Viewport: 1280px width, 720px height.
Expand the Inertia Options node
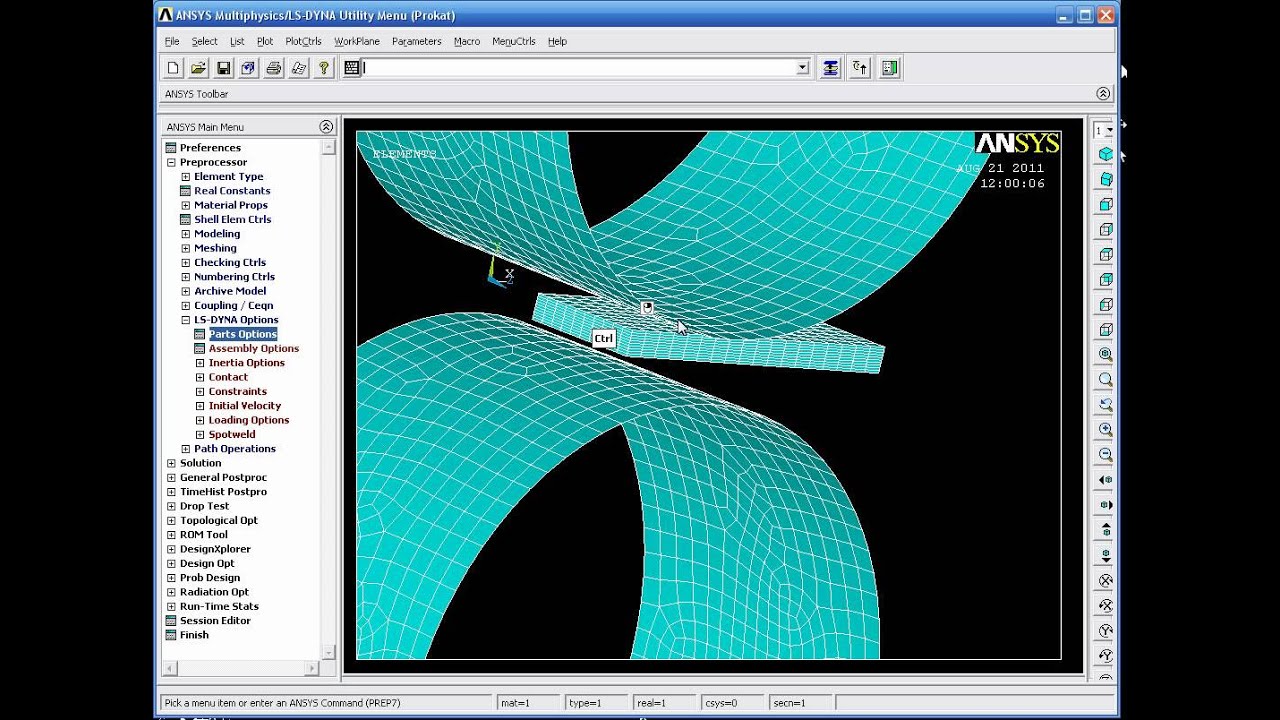(x=200, y=363)
